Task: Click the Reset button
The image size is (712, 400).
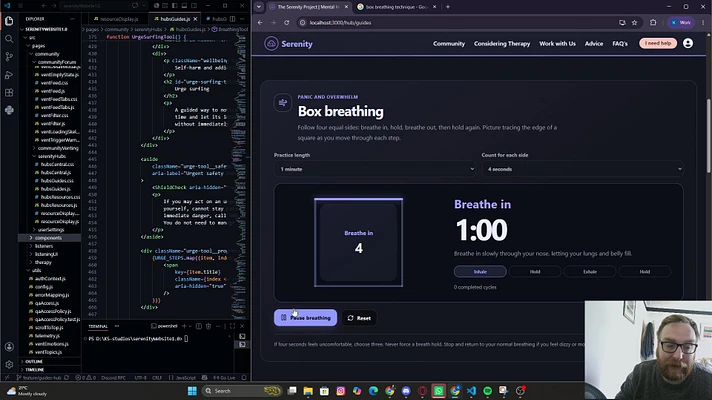Action: pos(359,318)
